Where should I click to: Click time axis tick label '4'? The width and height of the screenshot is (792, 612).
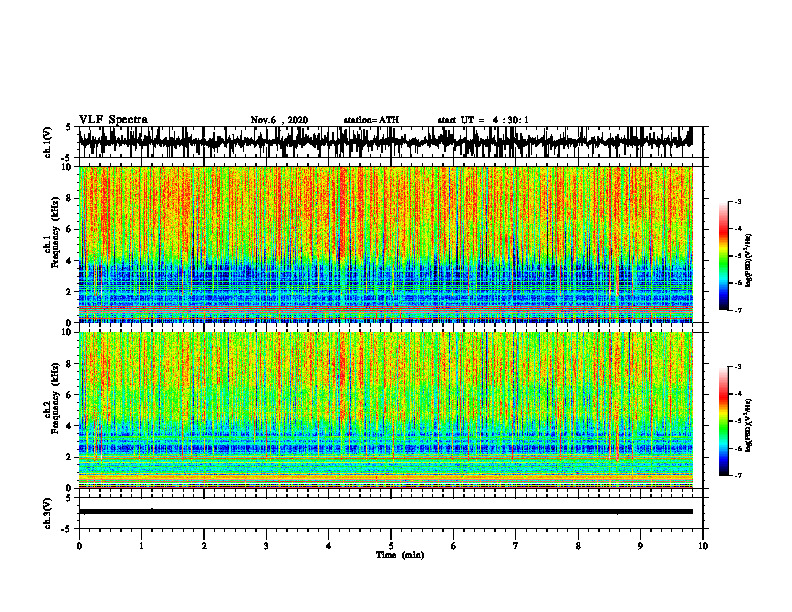click(329, 546)
